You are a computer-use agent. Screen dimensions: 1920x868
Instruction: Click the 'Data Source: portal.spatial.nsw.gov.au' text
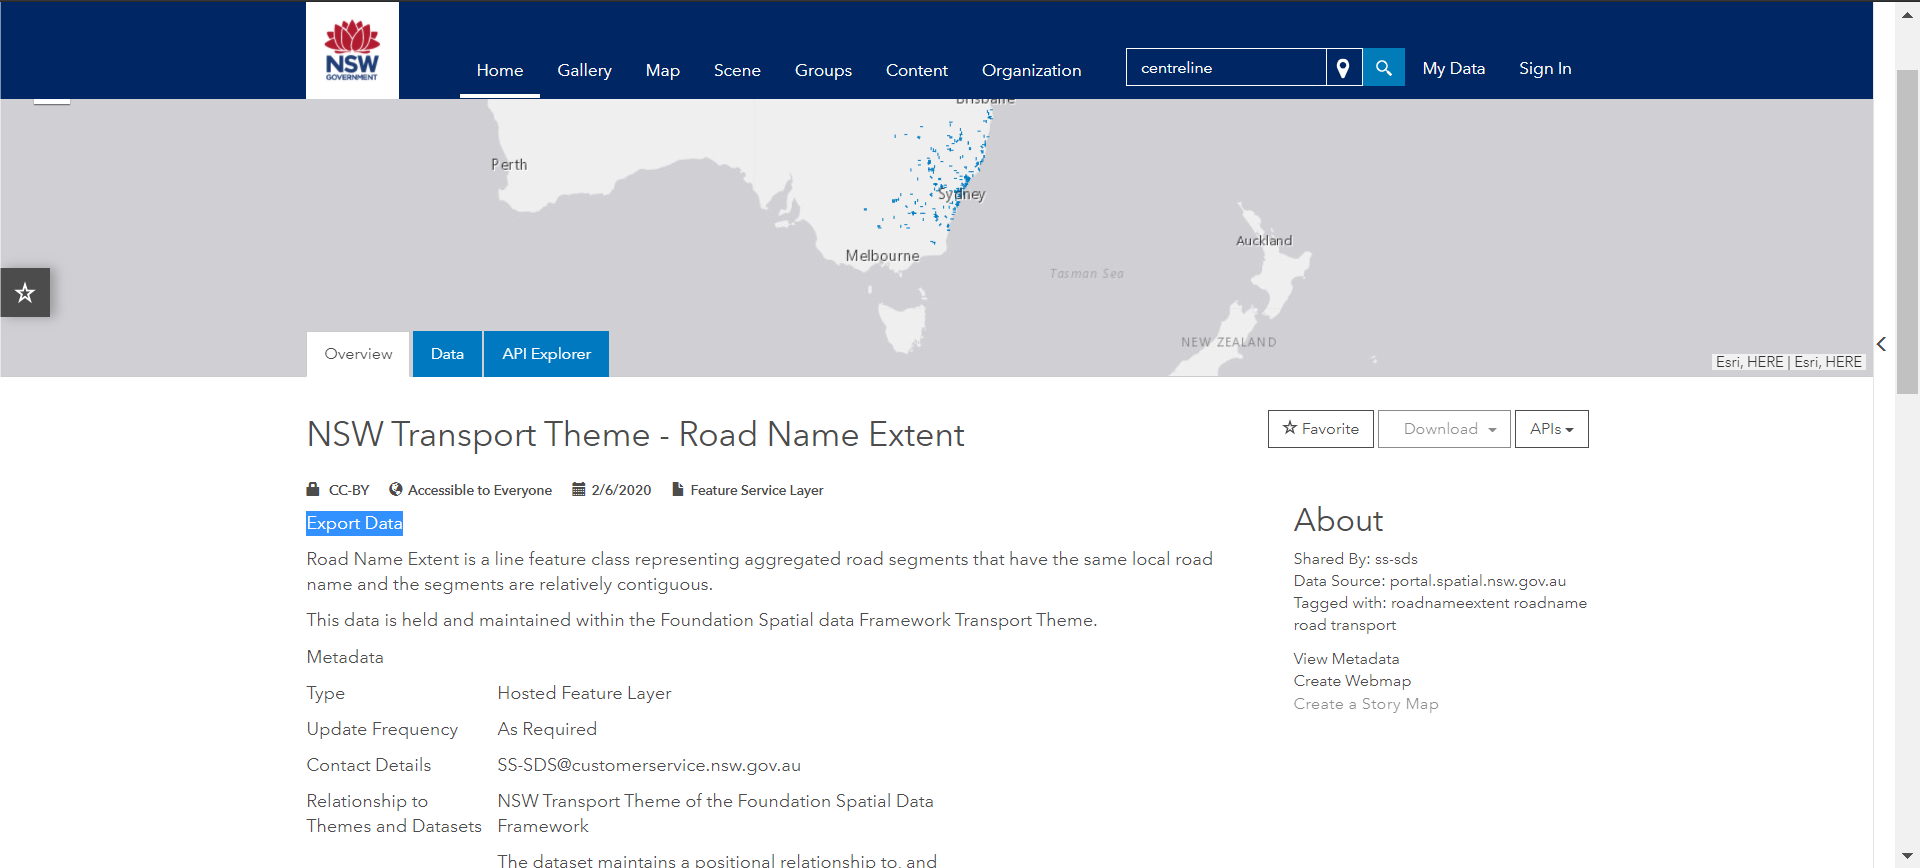1430,581
